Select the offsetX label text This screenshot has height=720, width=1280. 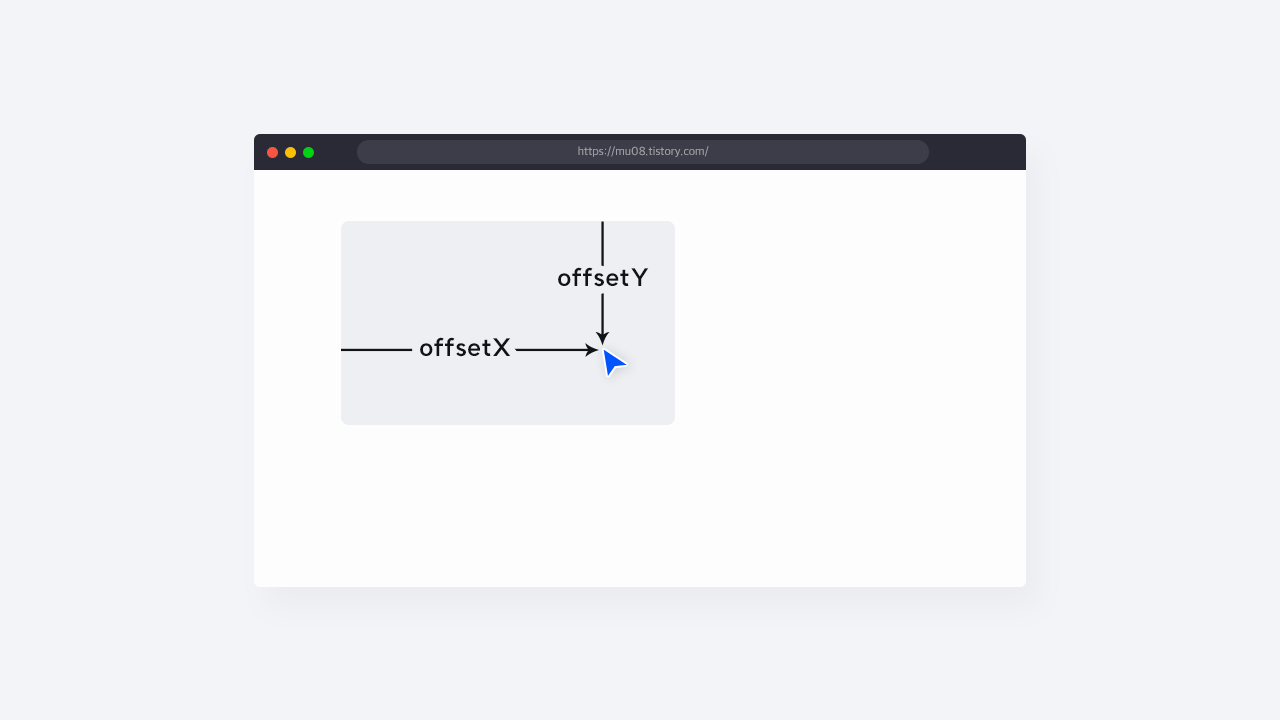(464, 348)
